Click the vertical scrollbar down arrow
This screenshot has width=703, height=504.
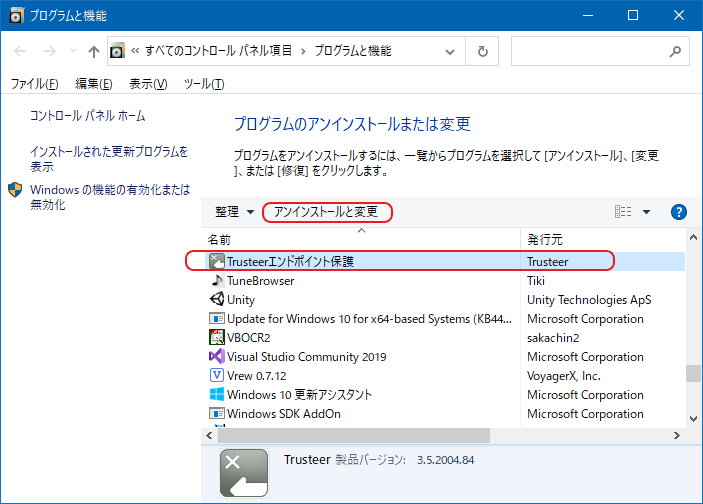pyautogui.click(x=693, y=419)
